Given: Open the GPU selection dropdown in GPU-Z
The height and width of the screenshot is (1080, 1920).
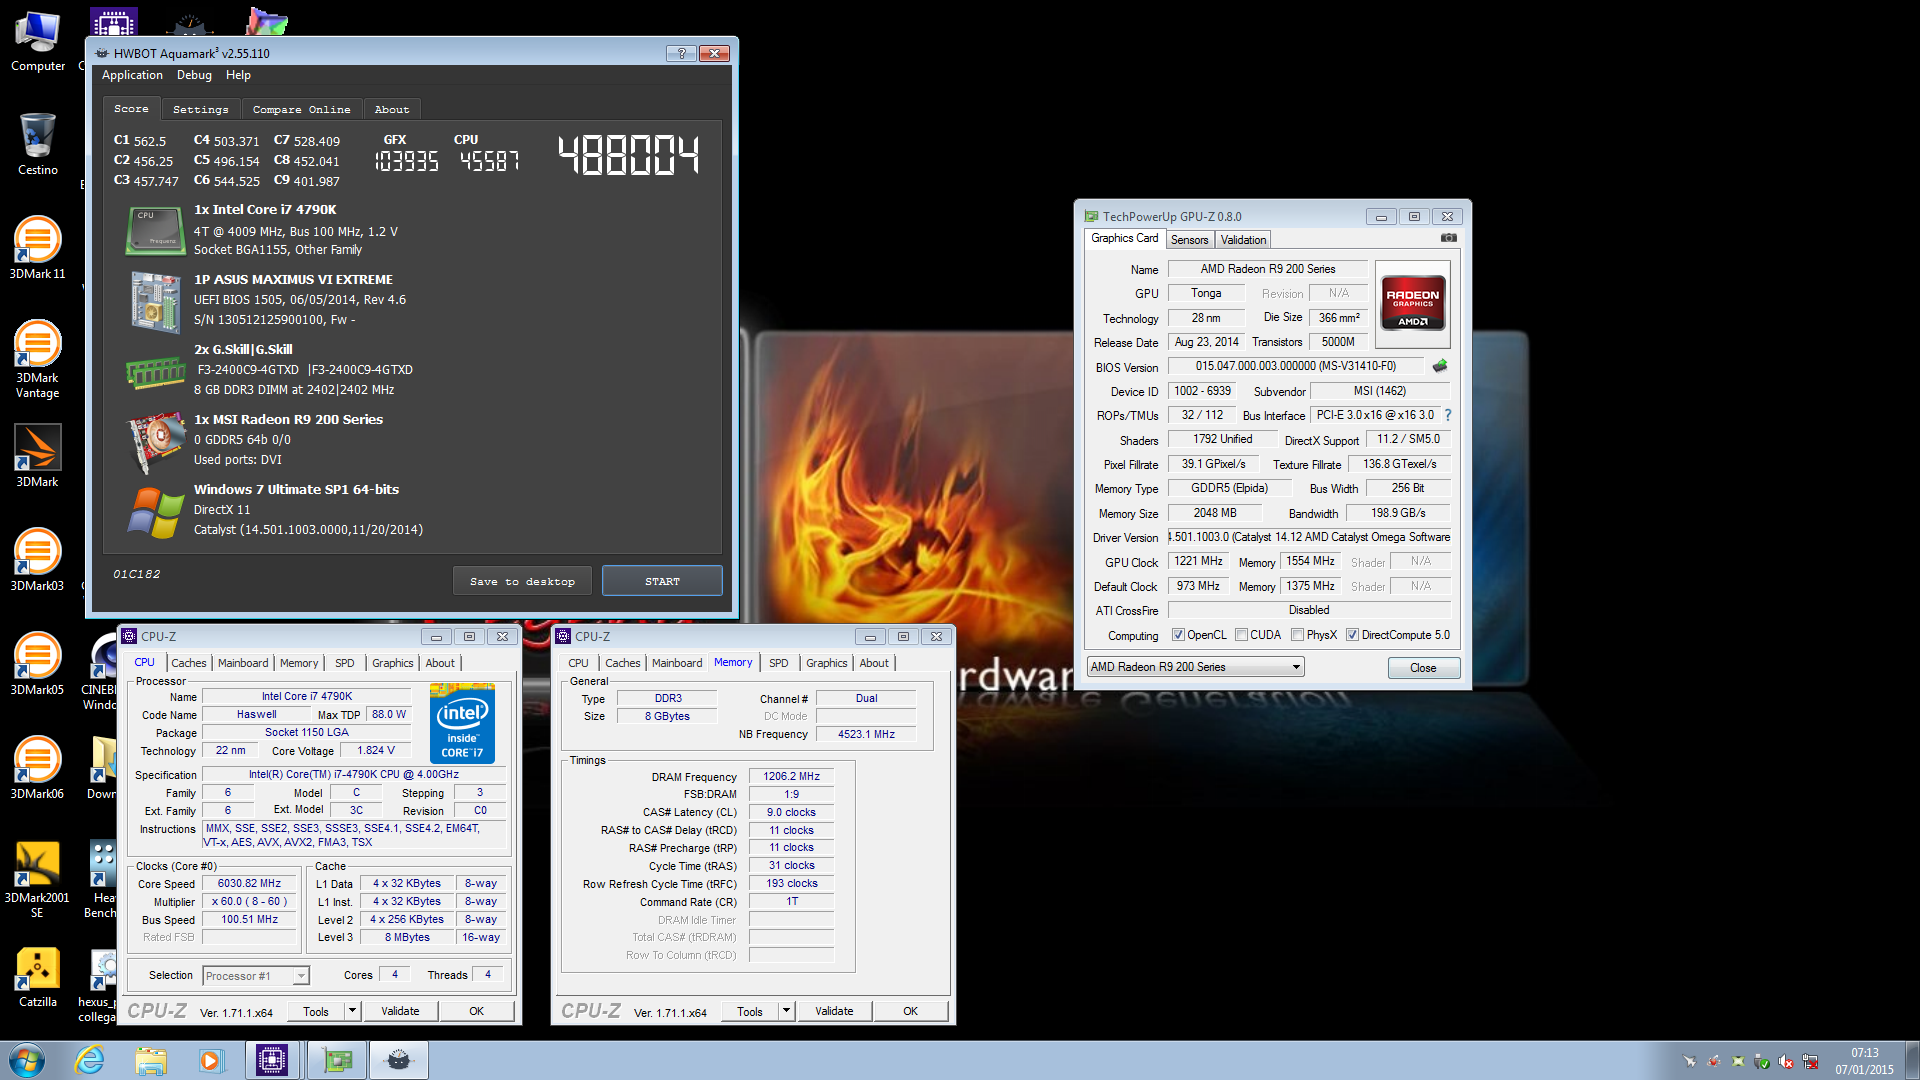Looking at the screenshot, I should (x=1195, y=667).
